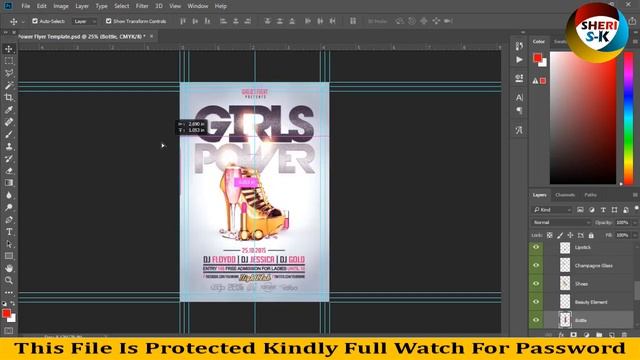This screenshot has height=360, width=640.
Task: Select the Zoom tool
Action: [x=9, y=280]
